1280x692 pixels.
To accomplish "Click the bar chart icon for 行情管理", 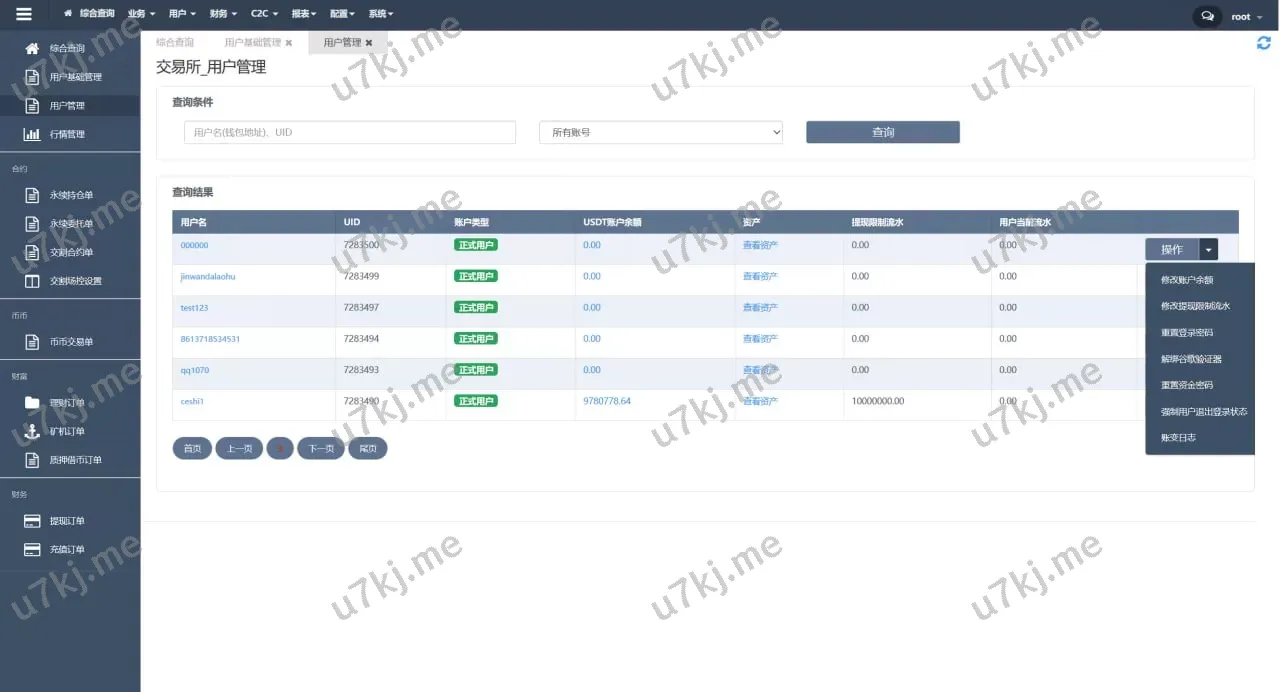I will tap(32, 134).
